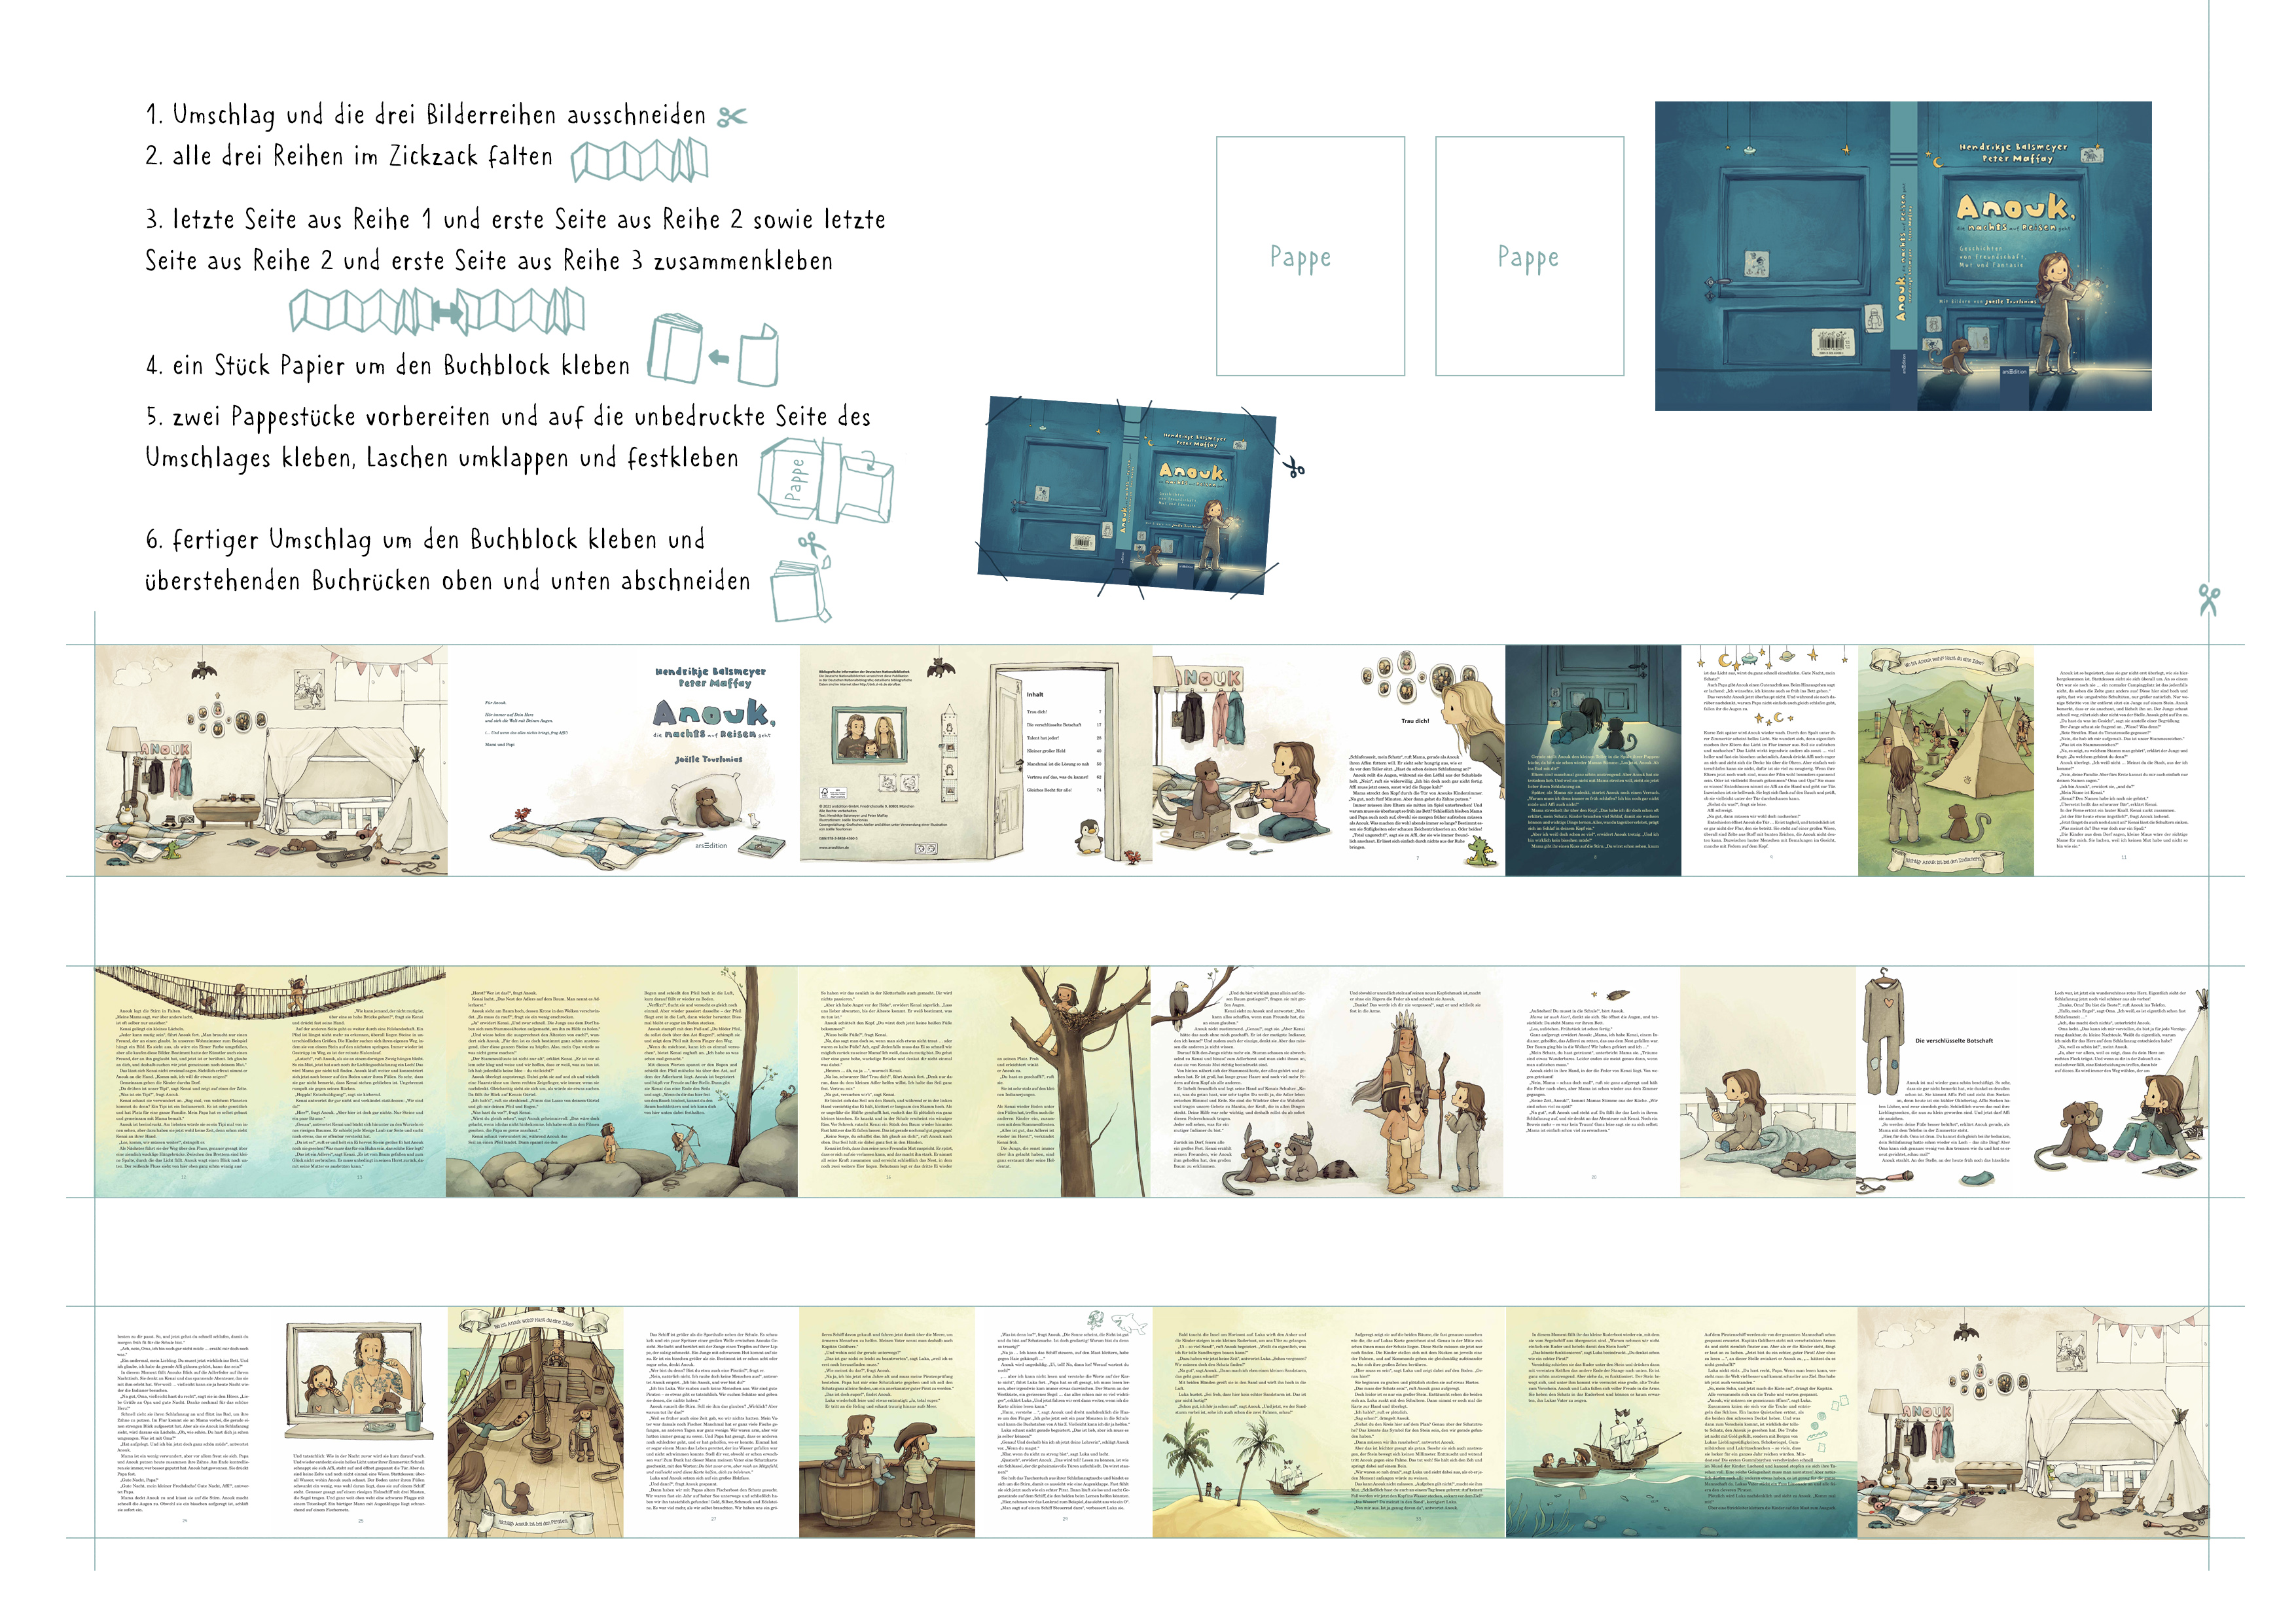Select the river rocks and archer spread

(x=623, y=1082)
